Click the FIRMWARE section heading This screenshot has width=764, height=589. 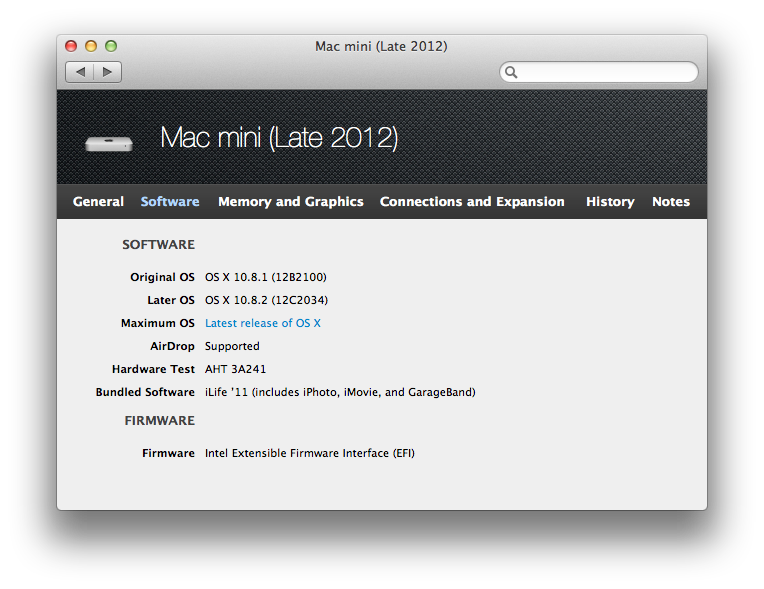(159, 420)
